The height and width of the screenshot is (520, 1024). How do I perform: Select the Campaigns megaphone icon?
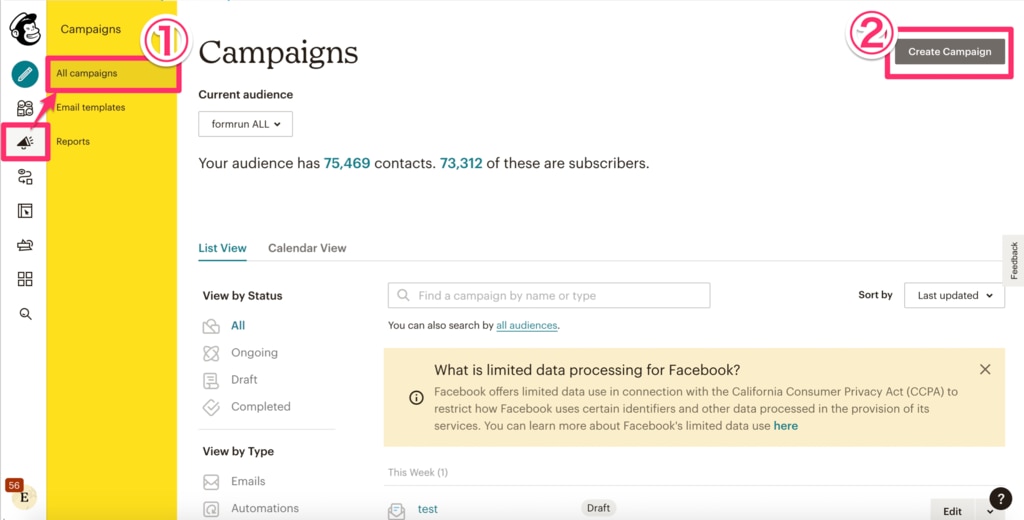click(25, 142)
